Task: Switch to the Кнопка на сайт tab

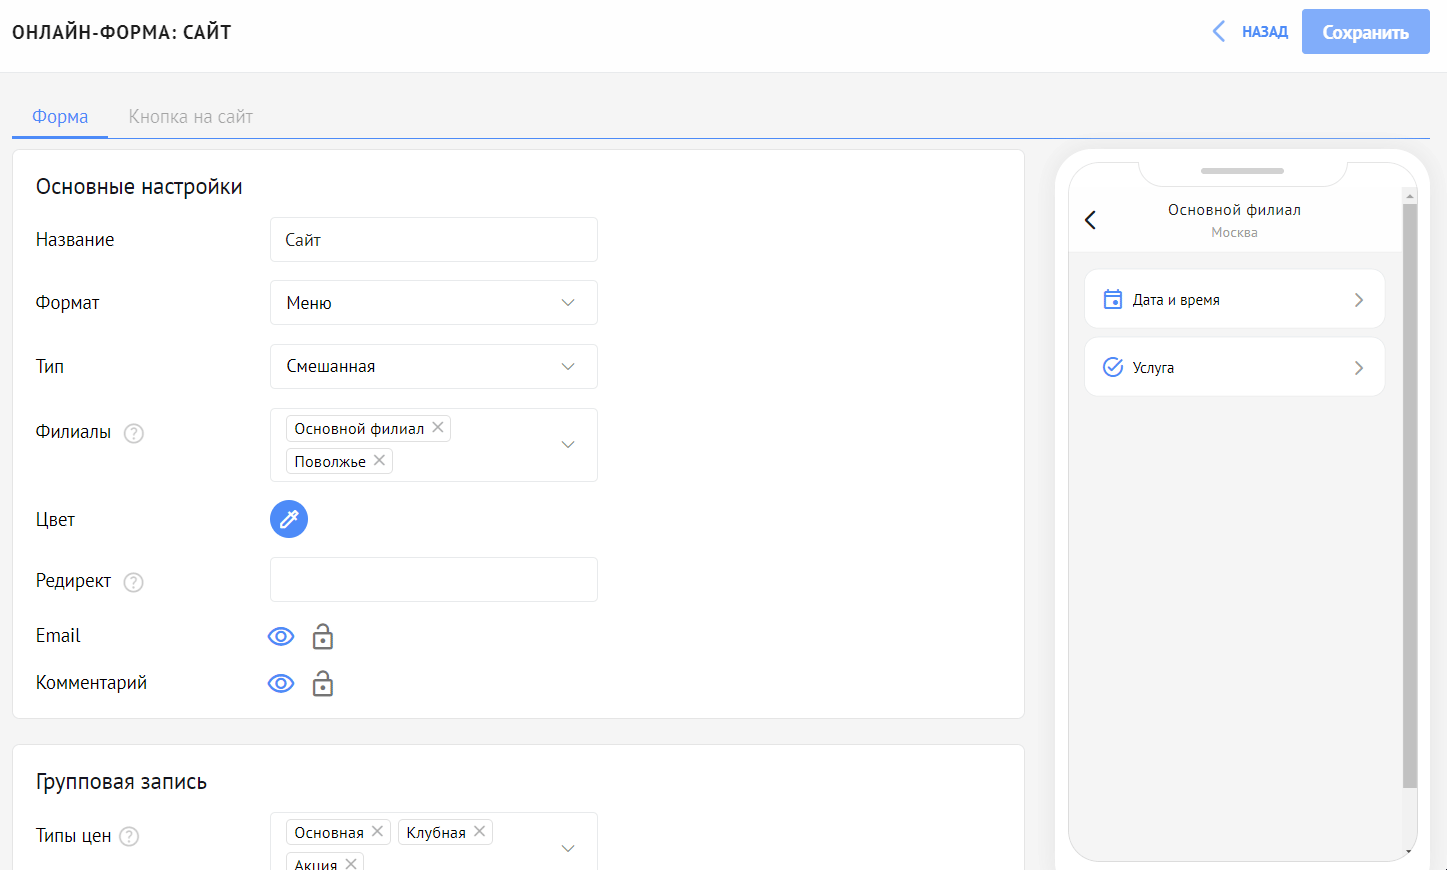Action: [x=190, y=117]
